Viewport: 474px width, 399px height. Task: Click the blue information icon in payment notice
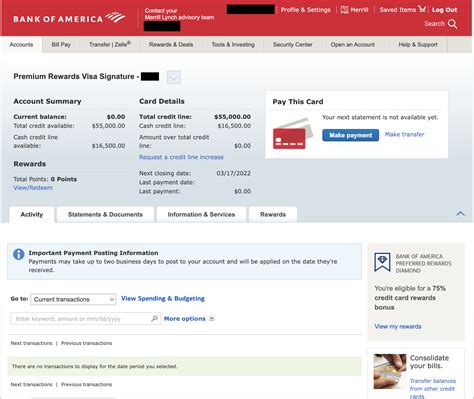(19, 254)
